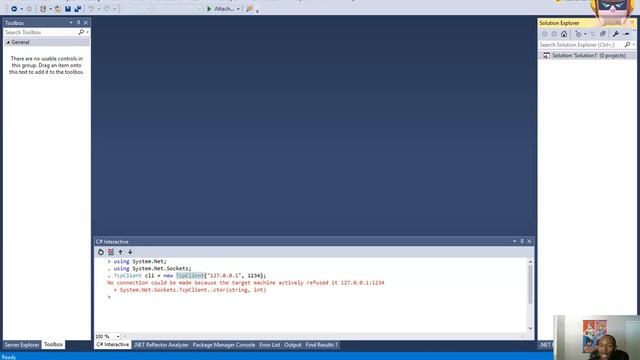This screenshot has width=640, height=360.
Task: Open the Package Manager Console tab
Action: [x=224, y=345]
